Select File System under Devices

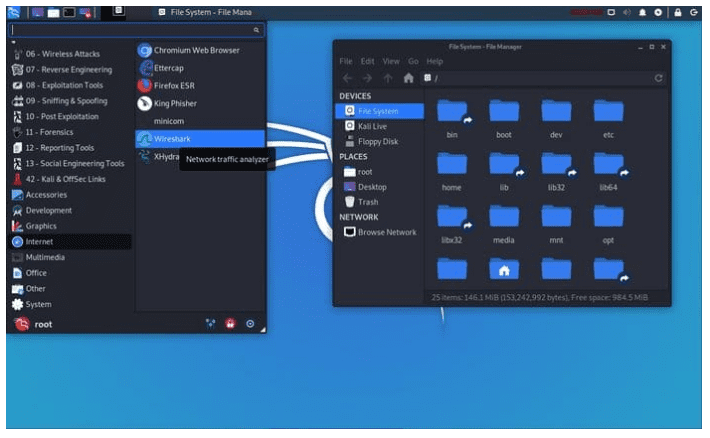379,111
